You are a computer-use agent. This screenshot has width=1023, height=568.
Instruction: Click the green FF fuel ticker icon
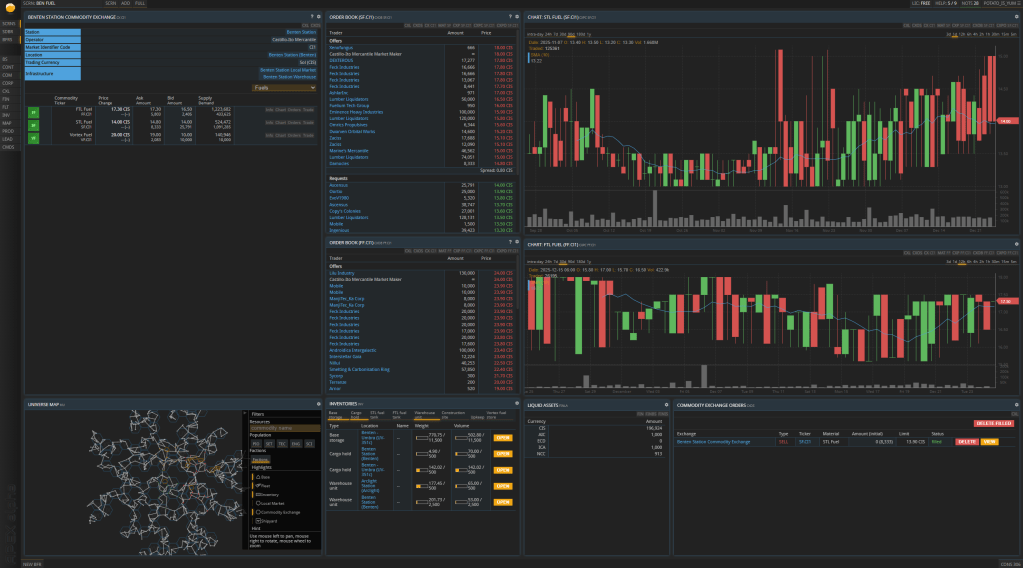(33, 111)
